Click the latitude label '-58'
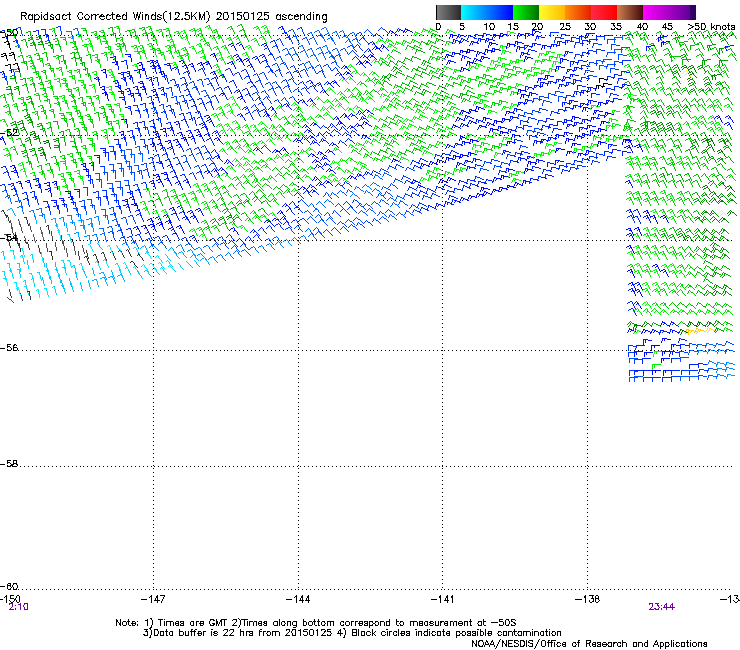The width and height of the screenshot is (740, 650). coord(9,464)
